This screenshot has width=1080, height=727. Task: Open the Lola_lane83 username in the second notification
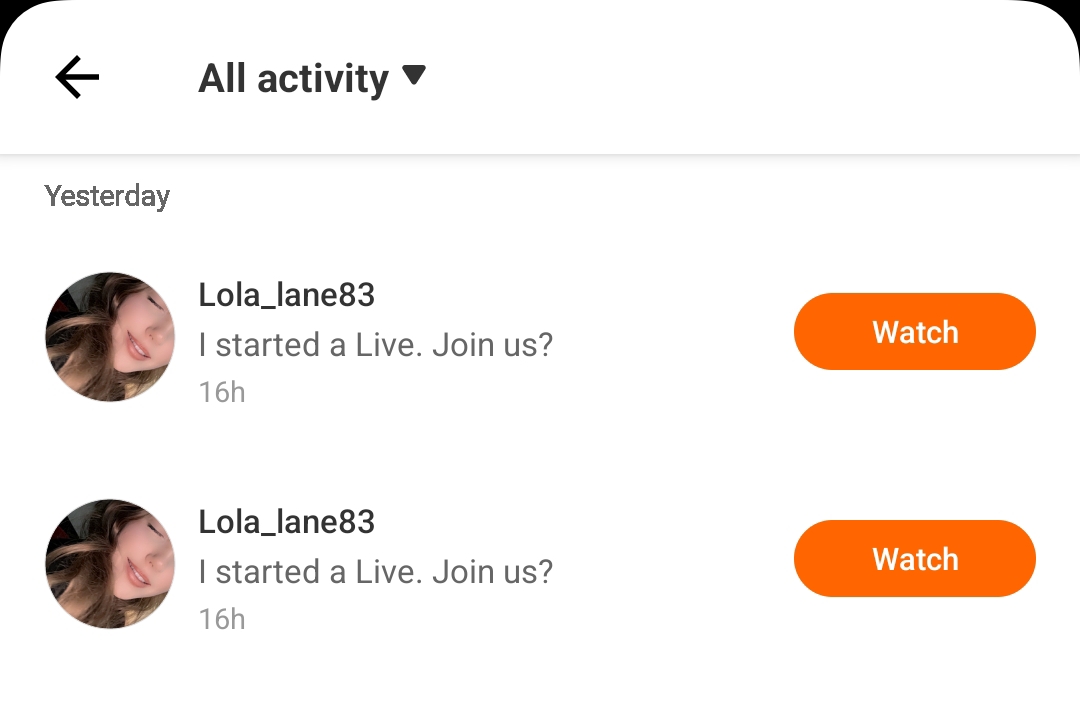pos(286,522)
